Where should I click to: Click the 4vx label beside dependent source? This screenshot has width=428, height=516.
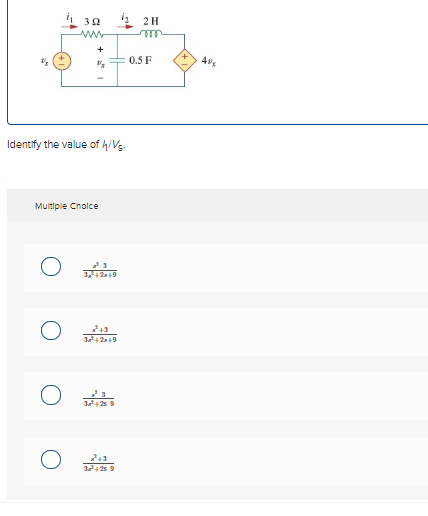click(209, 61)
